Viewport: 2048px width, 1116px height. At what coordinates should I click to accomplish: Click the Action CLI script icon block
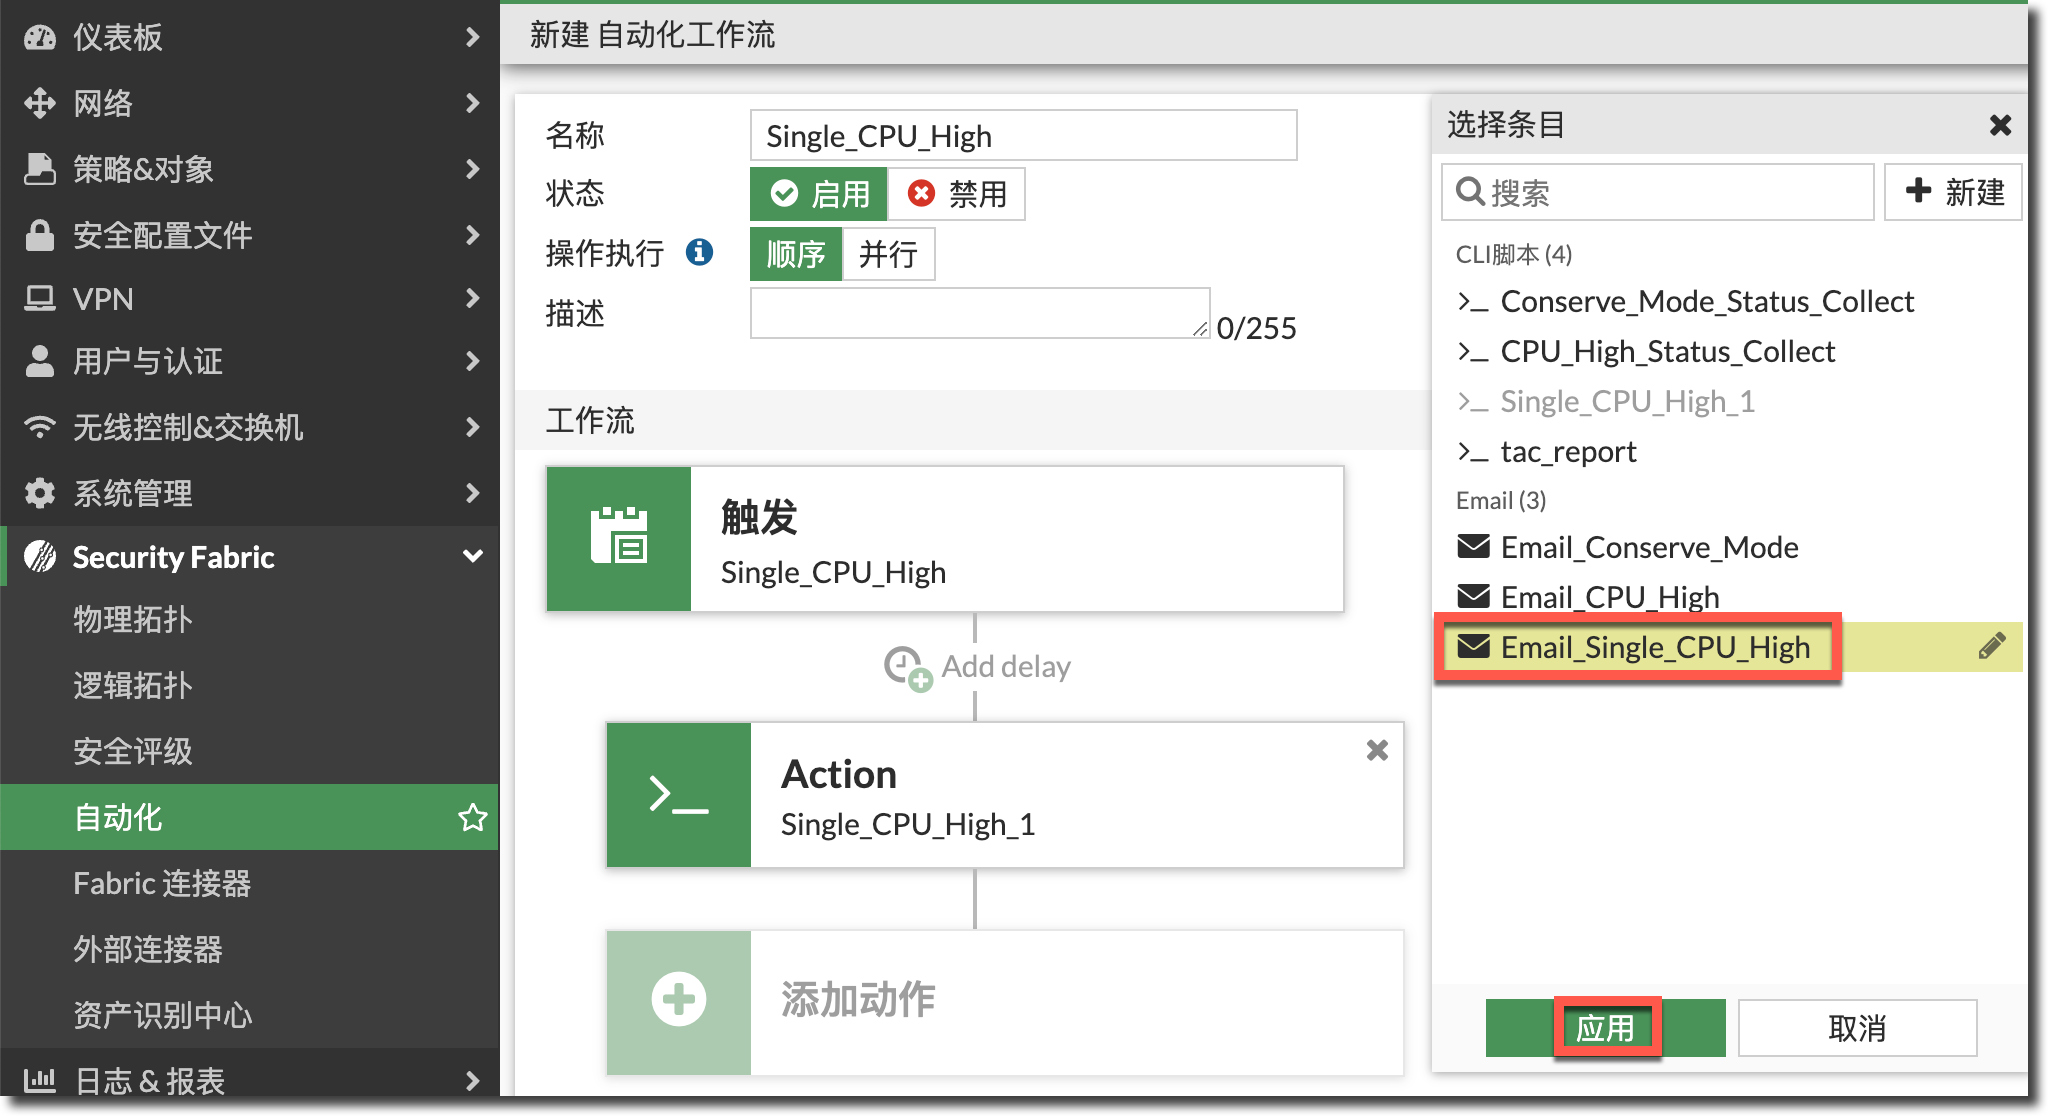pyautogui.click(x=679, y=795)
